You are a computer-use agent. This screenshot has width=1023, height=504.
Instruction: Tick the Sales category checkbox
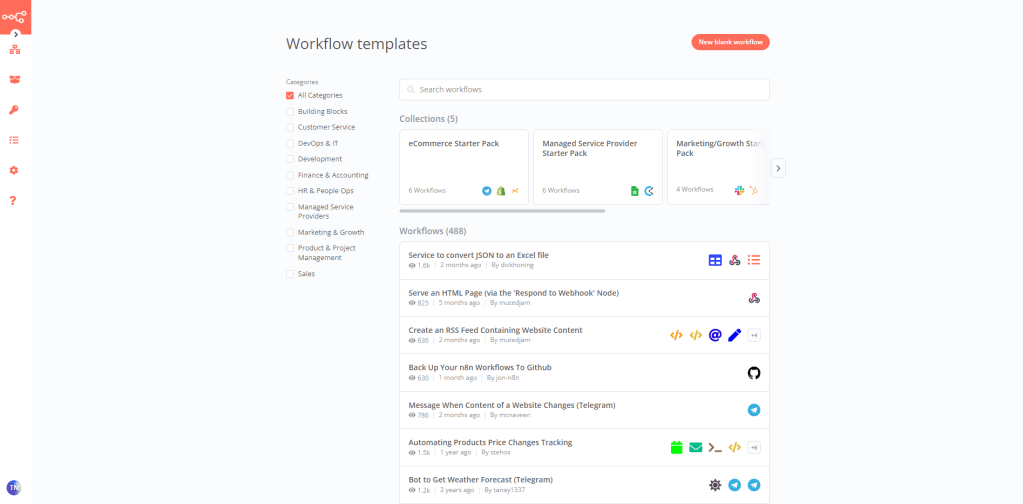pyautogui.click(x=290, y=274)
